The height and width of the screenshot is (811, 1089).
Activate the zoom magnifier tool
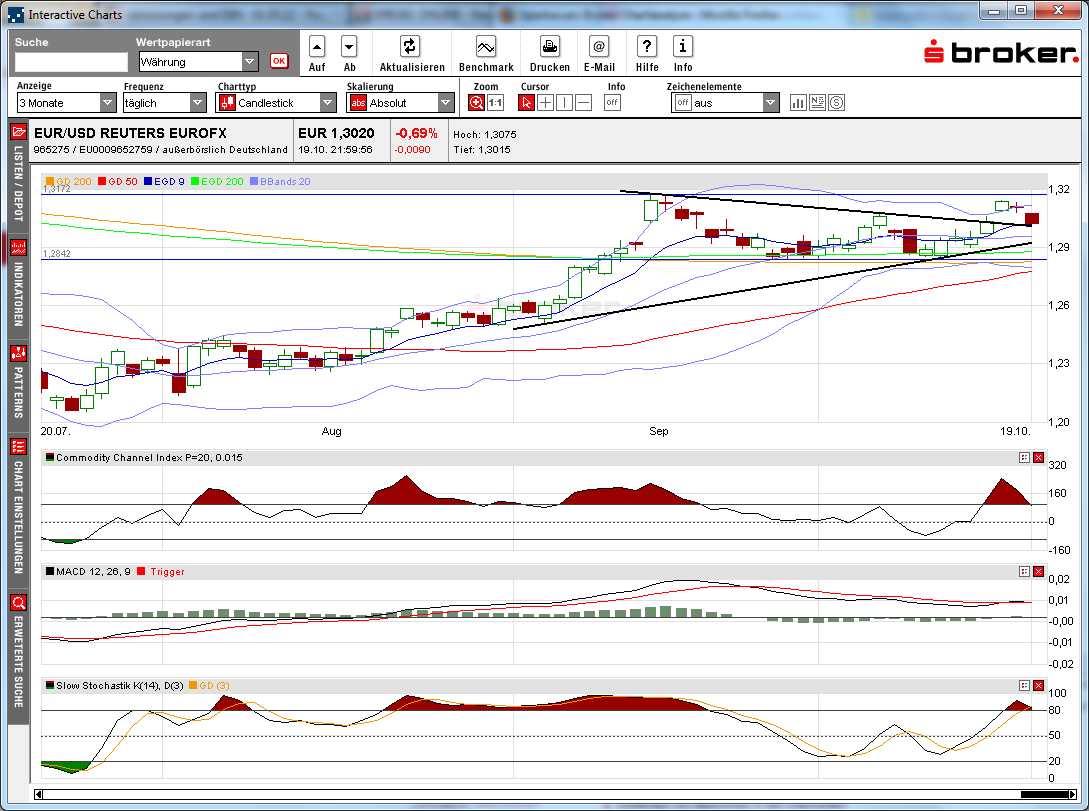click(x=476, y=103)
